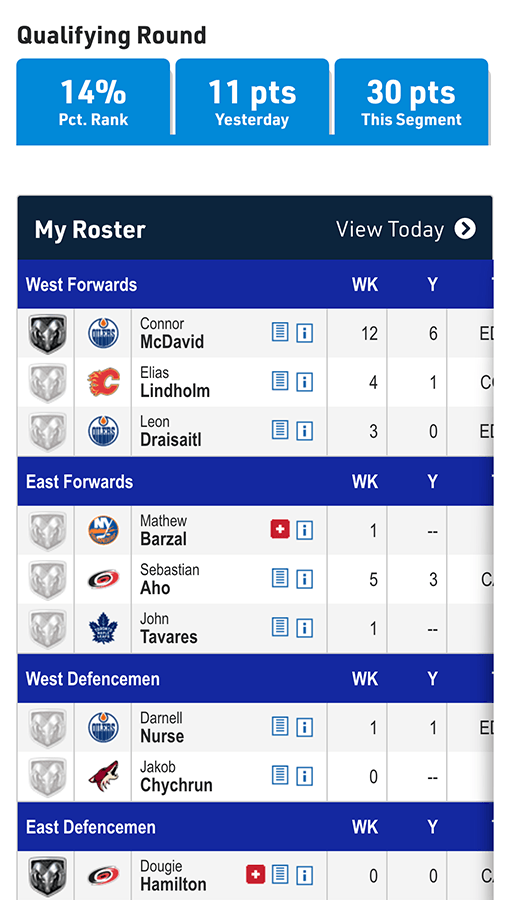510x900 pixels.
Task: Click info icon beside John Tavares
Action: pyautogui.click(x=305, y=628)
